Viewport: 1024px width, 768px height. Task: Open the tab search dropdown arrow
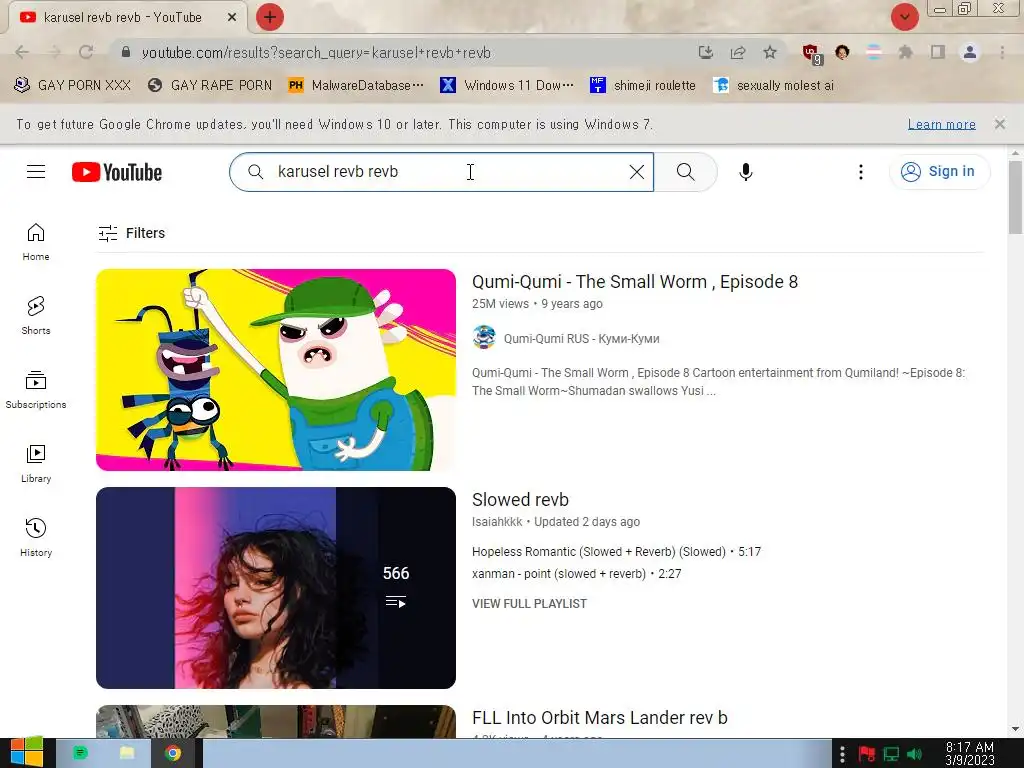(904, 17)
